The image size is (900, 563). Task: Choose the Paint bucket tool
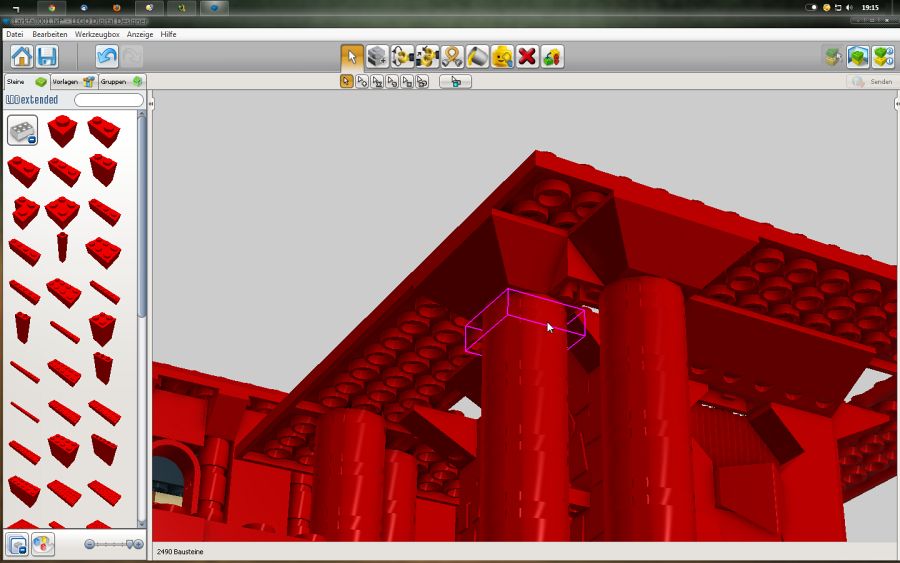click(477, 57)
